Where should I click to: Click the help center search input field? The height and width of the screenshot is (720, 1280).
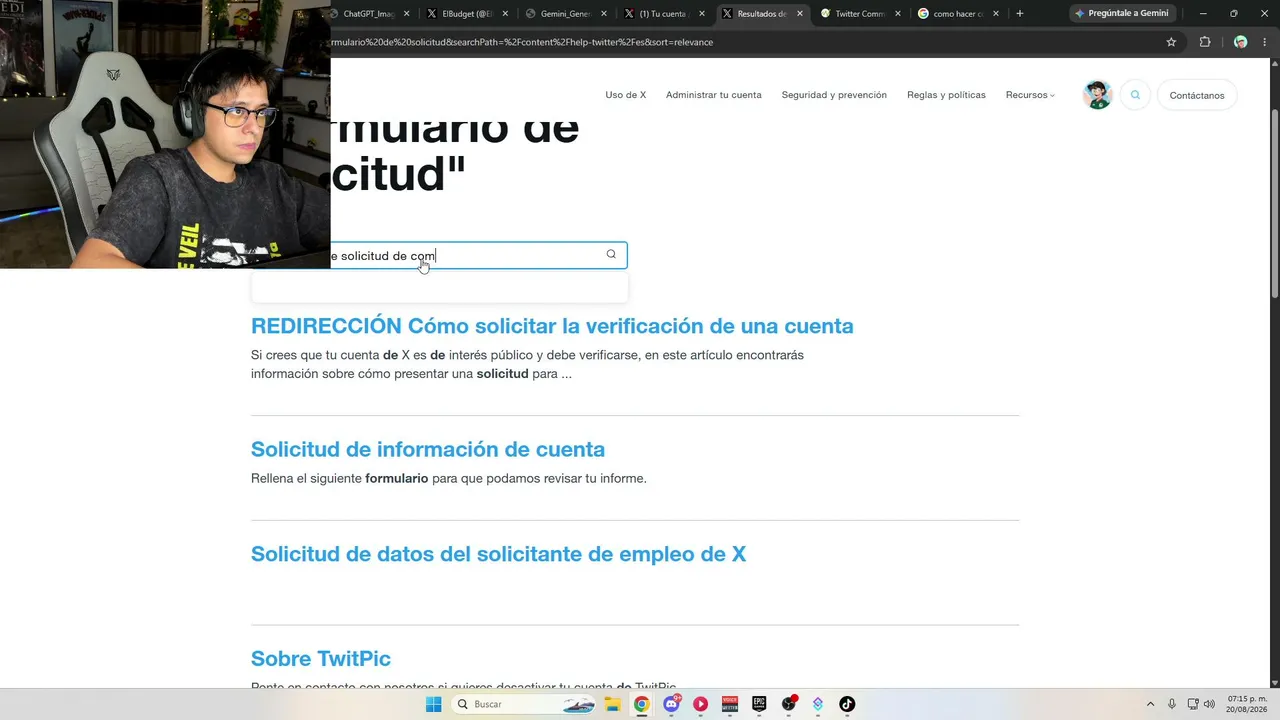pos(439,255)
